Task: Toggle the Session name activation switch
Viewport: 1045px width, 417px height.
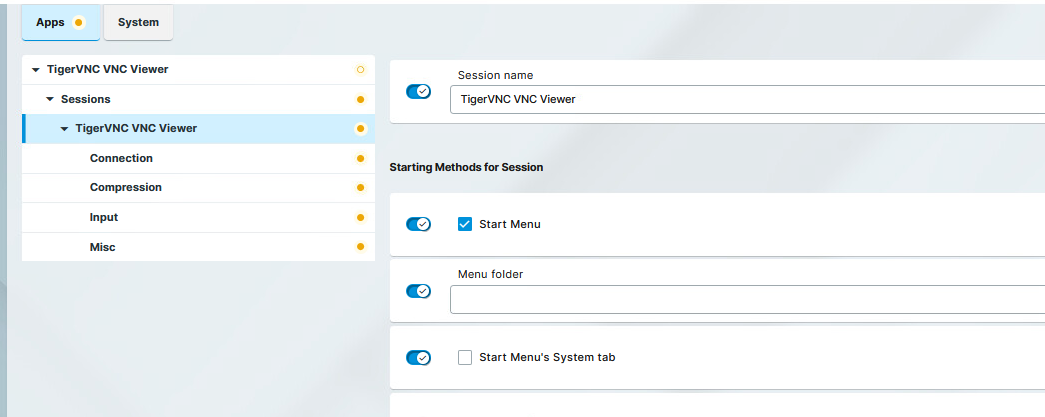Action: [x=418, y=91]
